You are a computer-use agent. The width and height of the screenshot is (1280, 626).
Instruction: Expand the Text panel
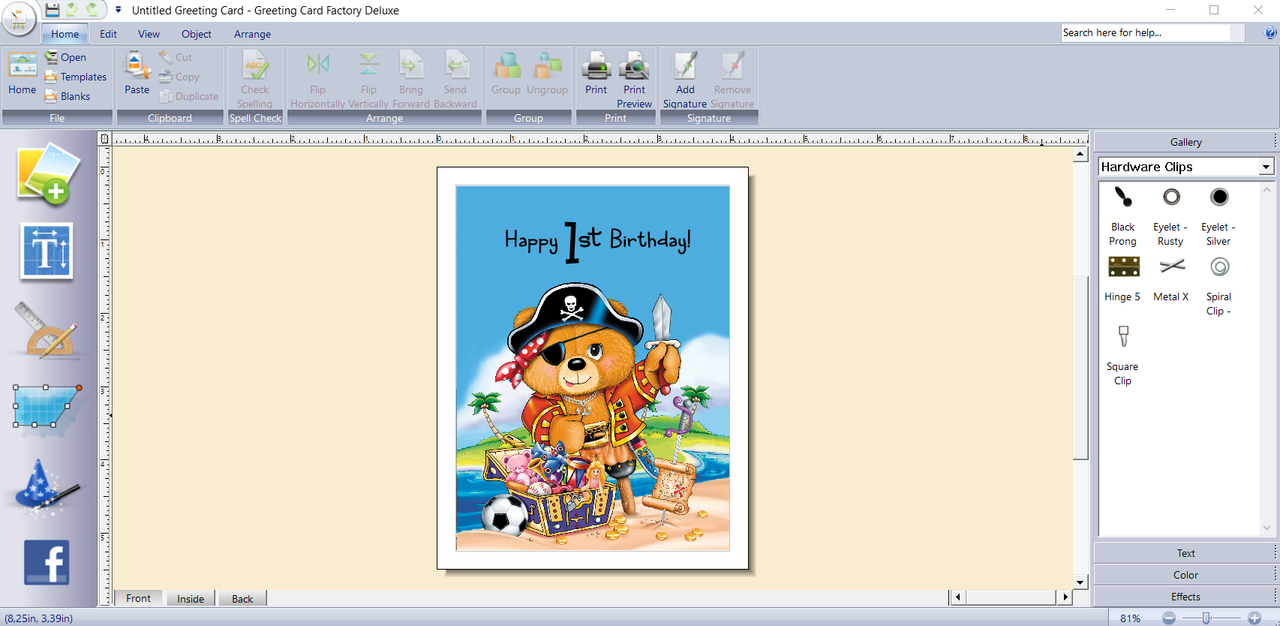click(x=1186, y=553)
